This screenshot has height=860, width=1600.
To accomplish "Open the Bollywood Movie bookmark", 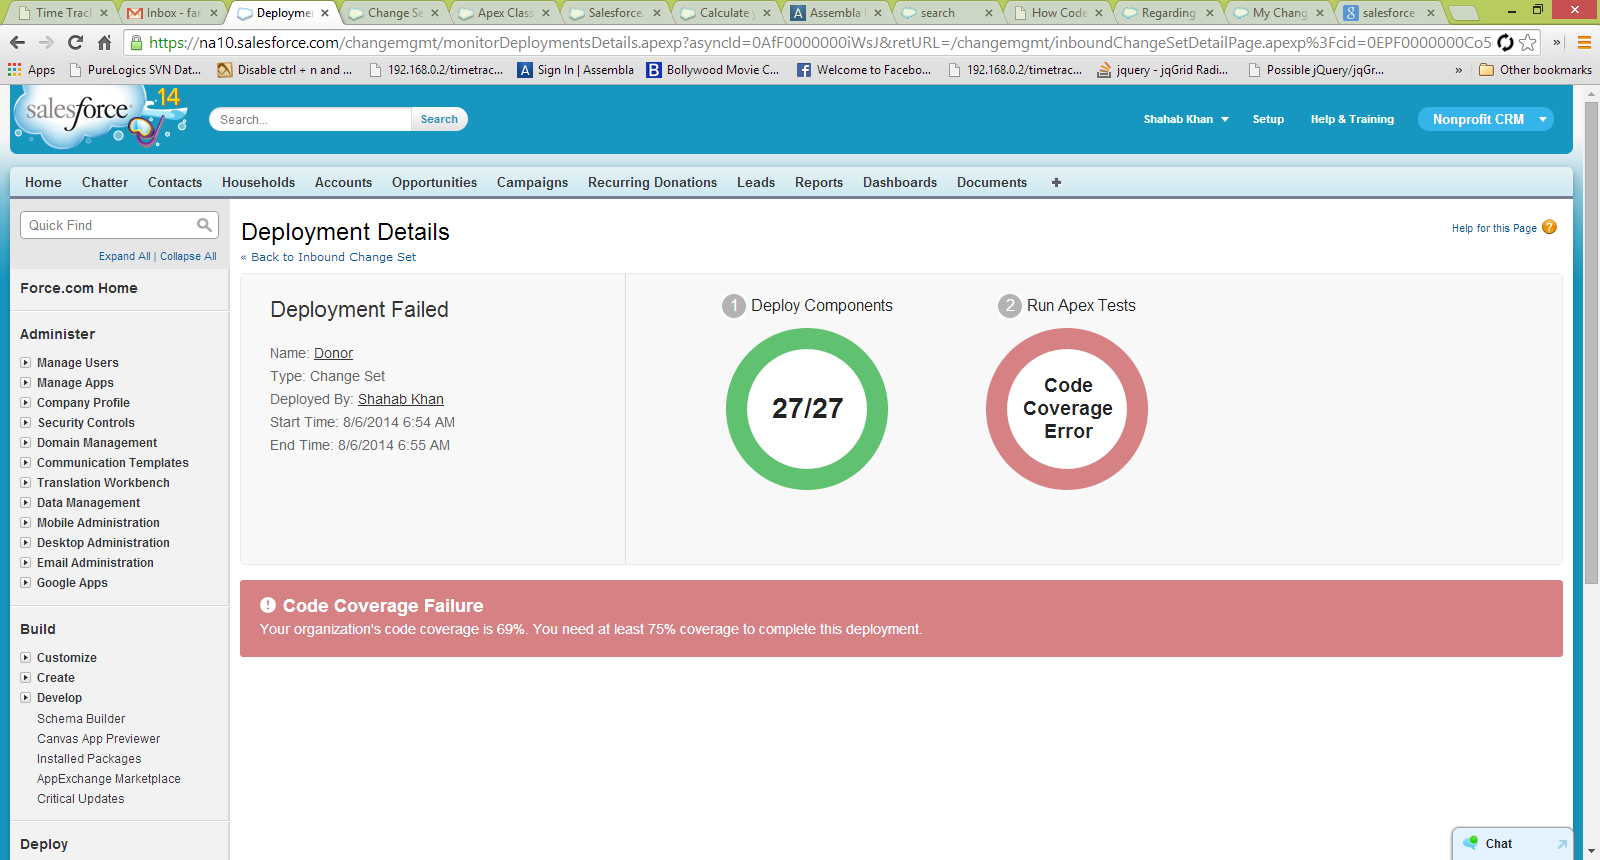I will [713, 70].
